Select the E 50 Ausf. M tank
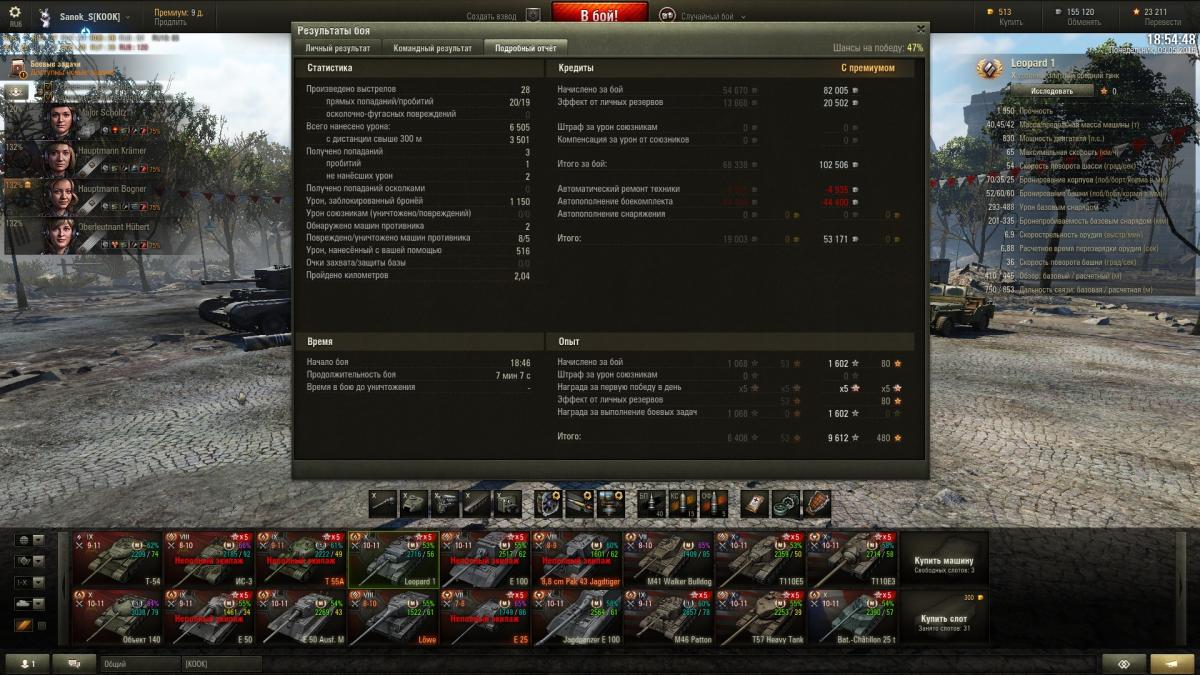 pyautogui.click(x=301, y=617)
